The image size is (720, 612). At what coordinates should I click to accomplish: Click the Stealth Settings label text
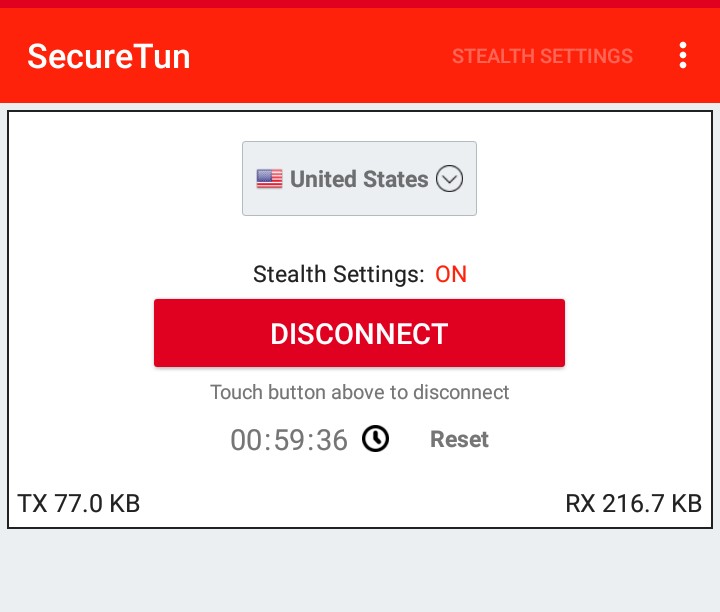tap(338, 274)
